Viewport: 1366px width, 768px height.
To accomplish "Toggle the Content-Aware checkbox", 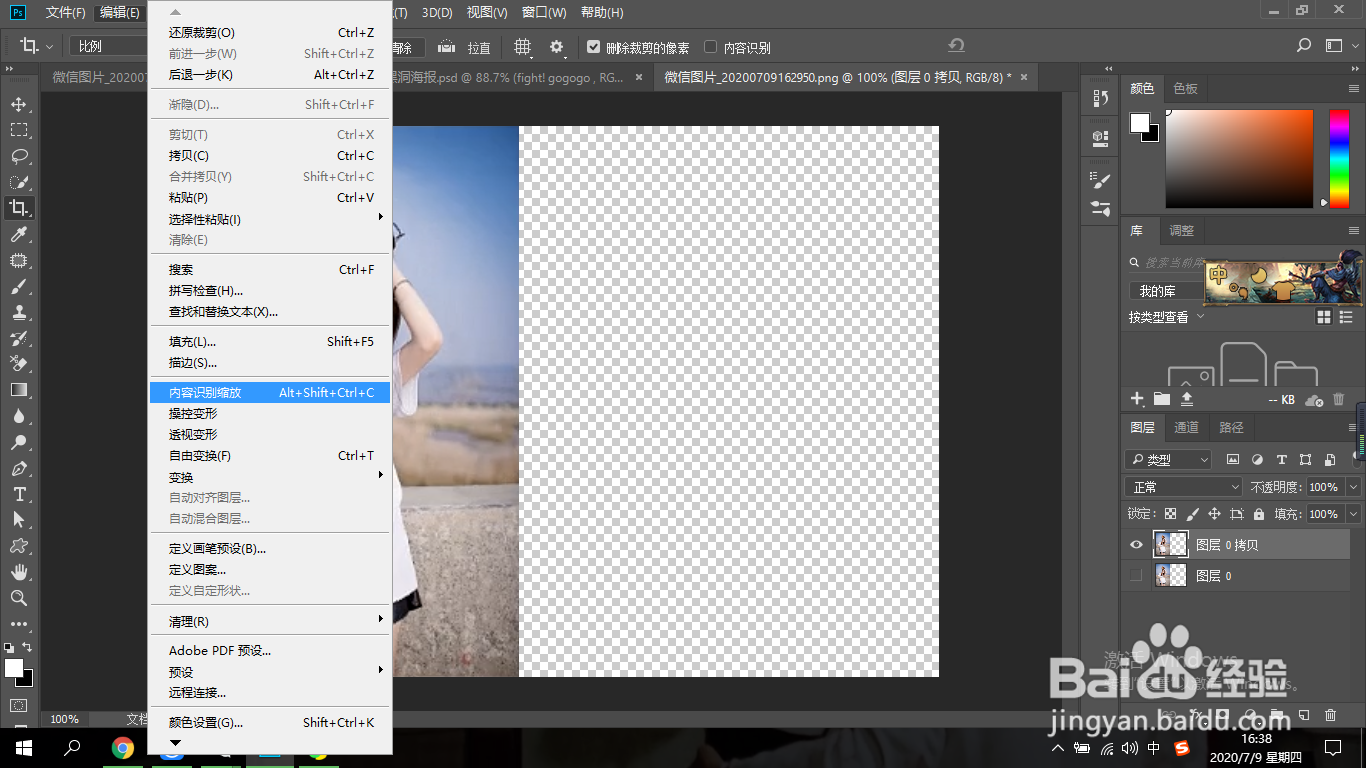I will [711, 47].
